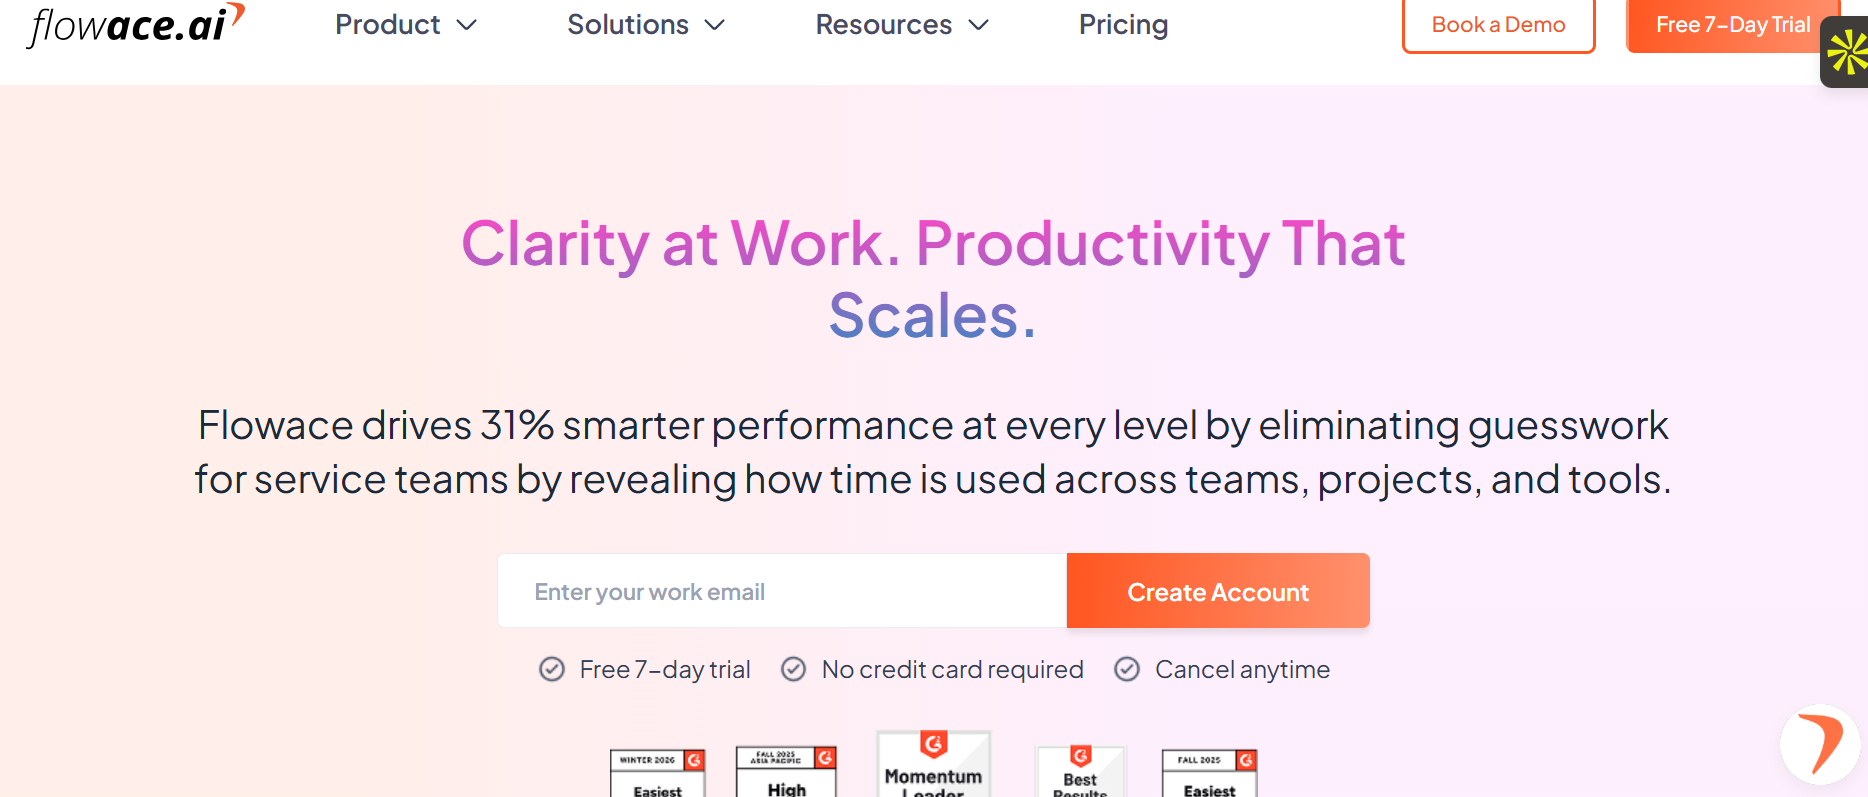Click the Winter 2026 Easiest G2 badge

click(x=658, y=773)
